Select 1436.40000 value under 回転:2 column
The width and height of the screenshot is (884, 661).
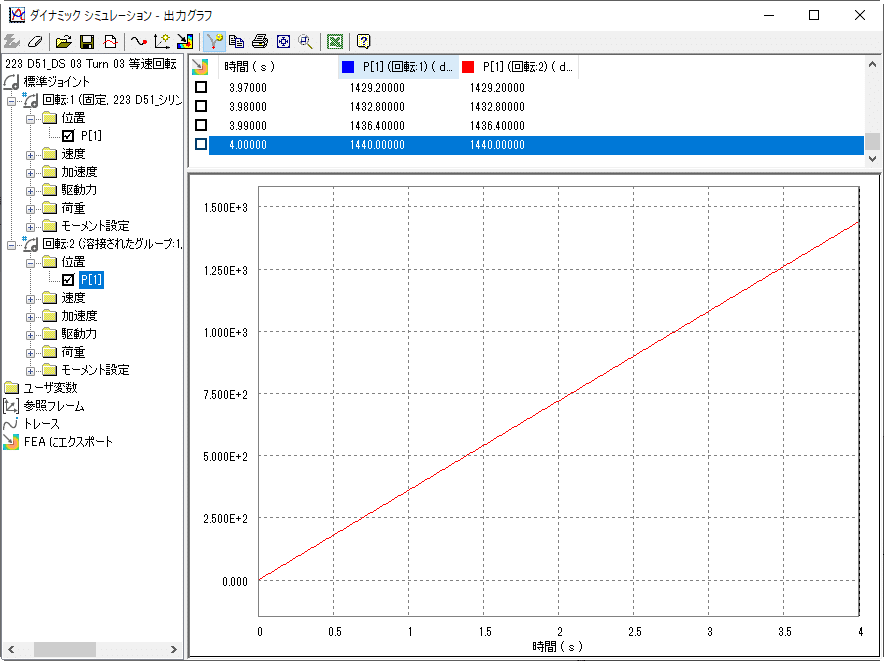(x=497, y=126)
